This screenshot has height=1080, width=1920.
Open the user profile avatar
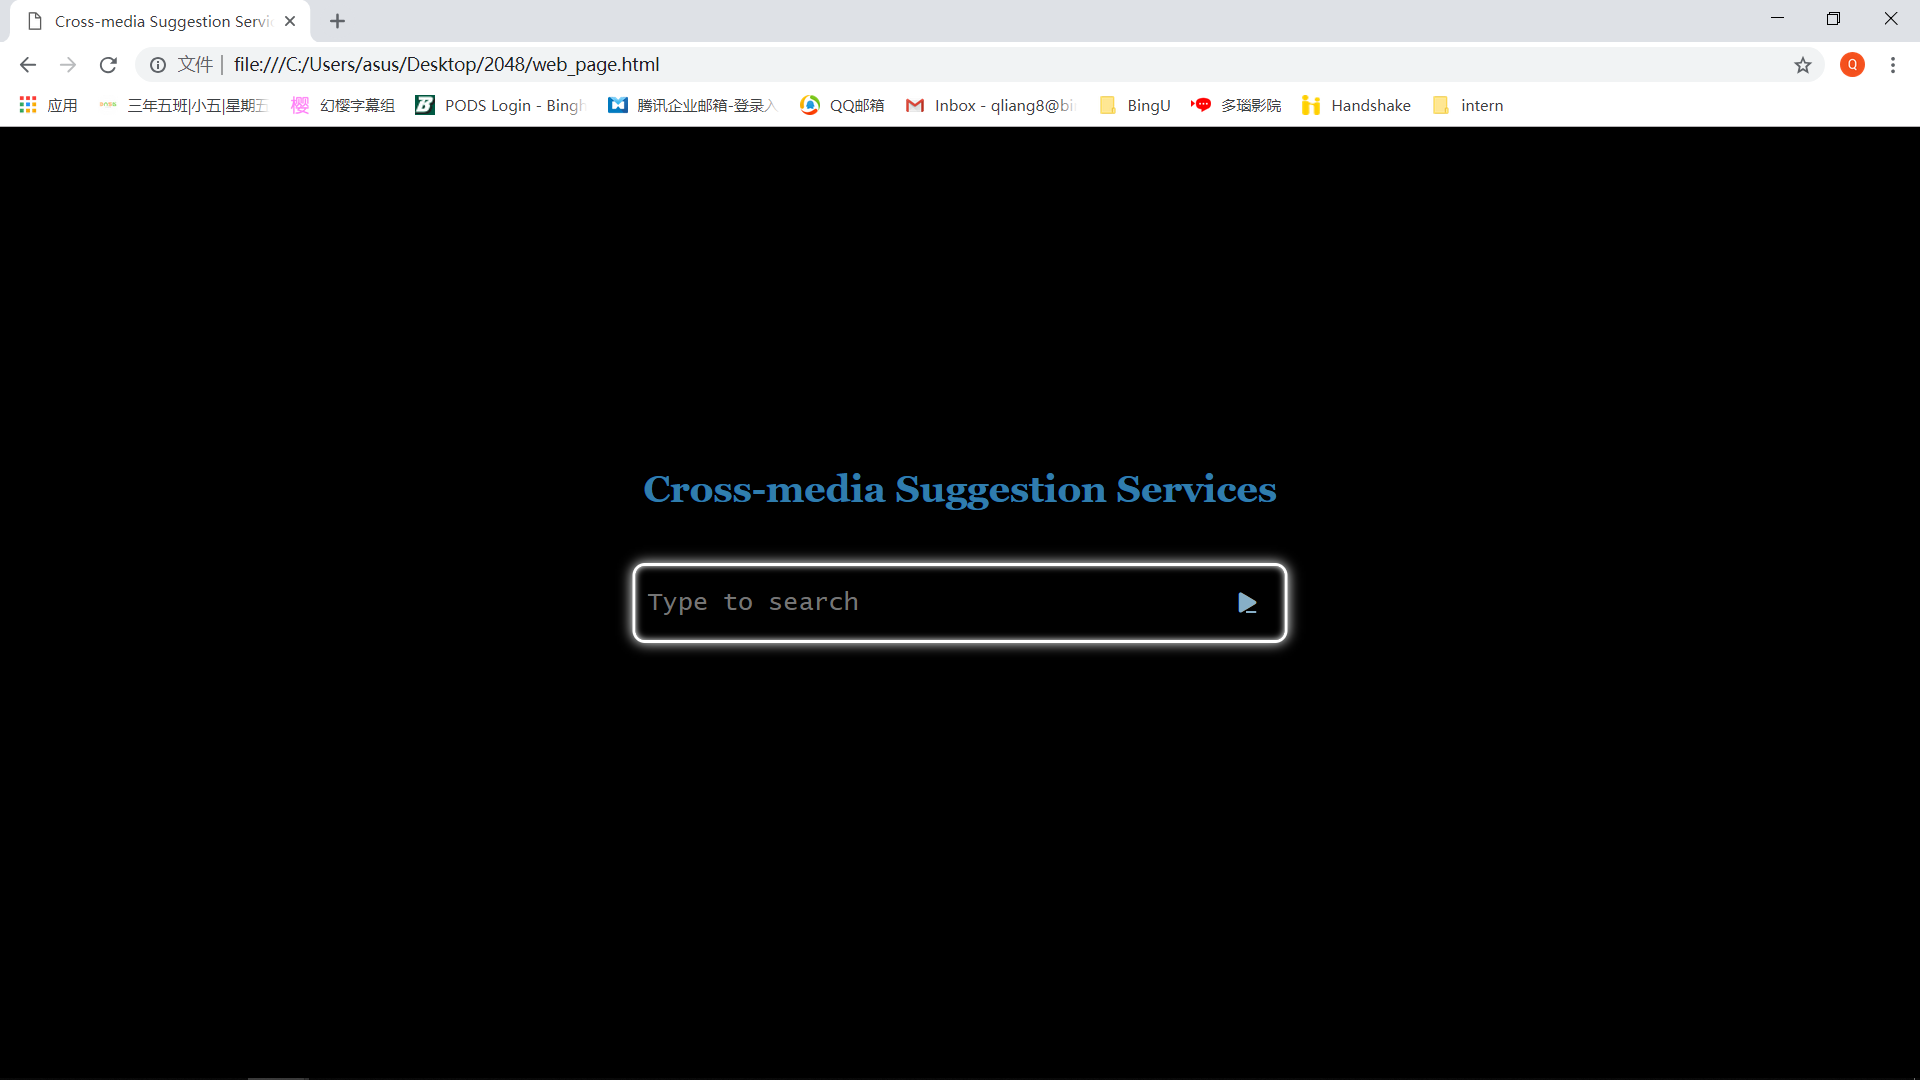pyautogui.click(x=1852, y=65)
